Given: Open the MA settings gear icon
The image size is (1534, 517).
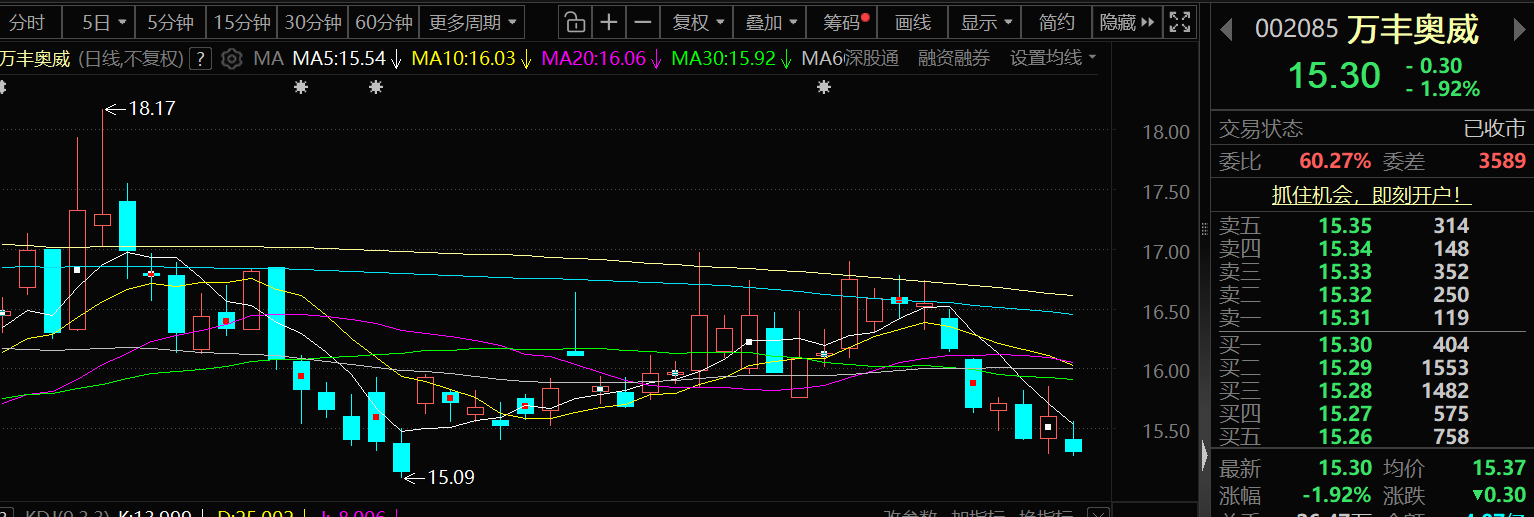Looking at the screenshot, I should 231,59.
